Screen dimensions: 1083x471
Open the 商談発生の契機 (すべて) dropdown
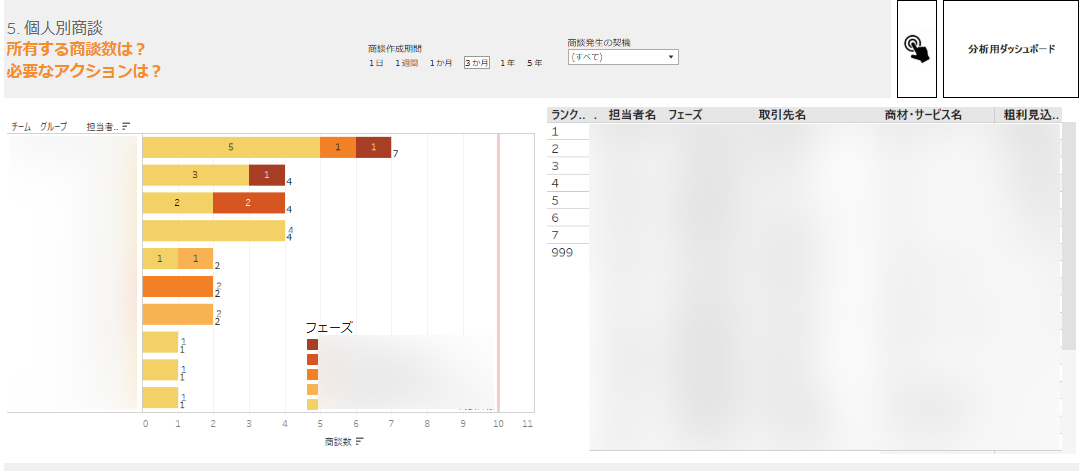click(623, 57)
